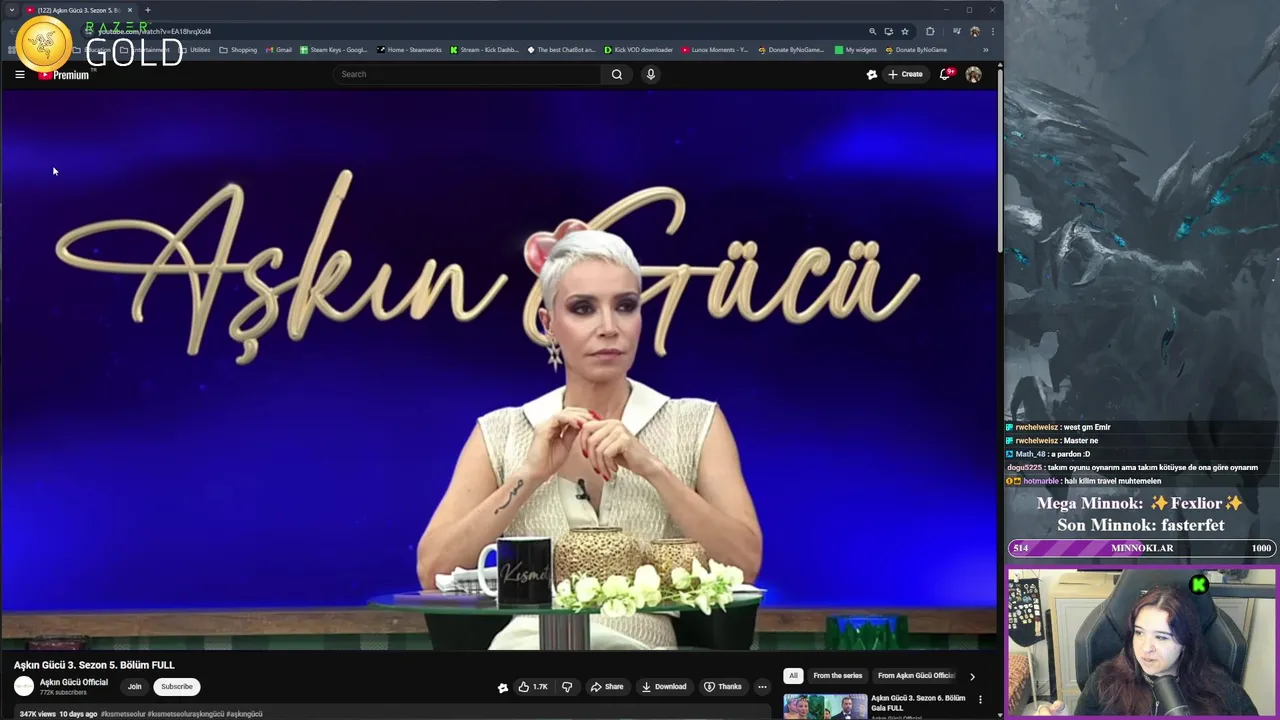This screenshot has height=720, width=1280.
Task: Select the All filter chip
Action: pyautogui.click(x=793, y=676)
